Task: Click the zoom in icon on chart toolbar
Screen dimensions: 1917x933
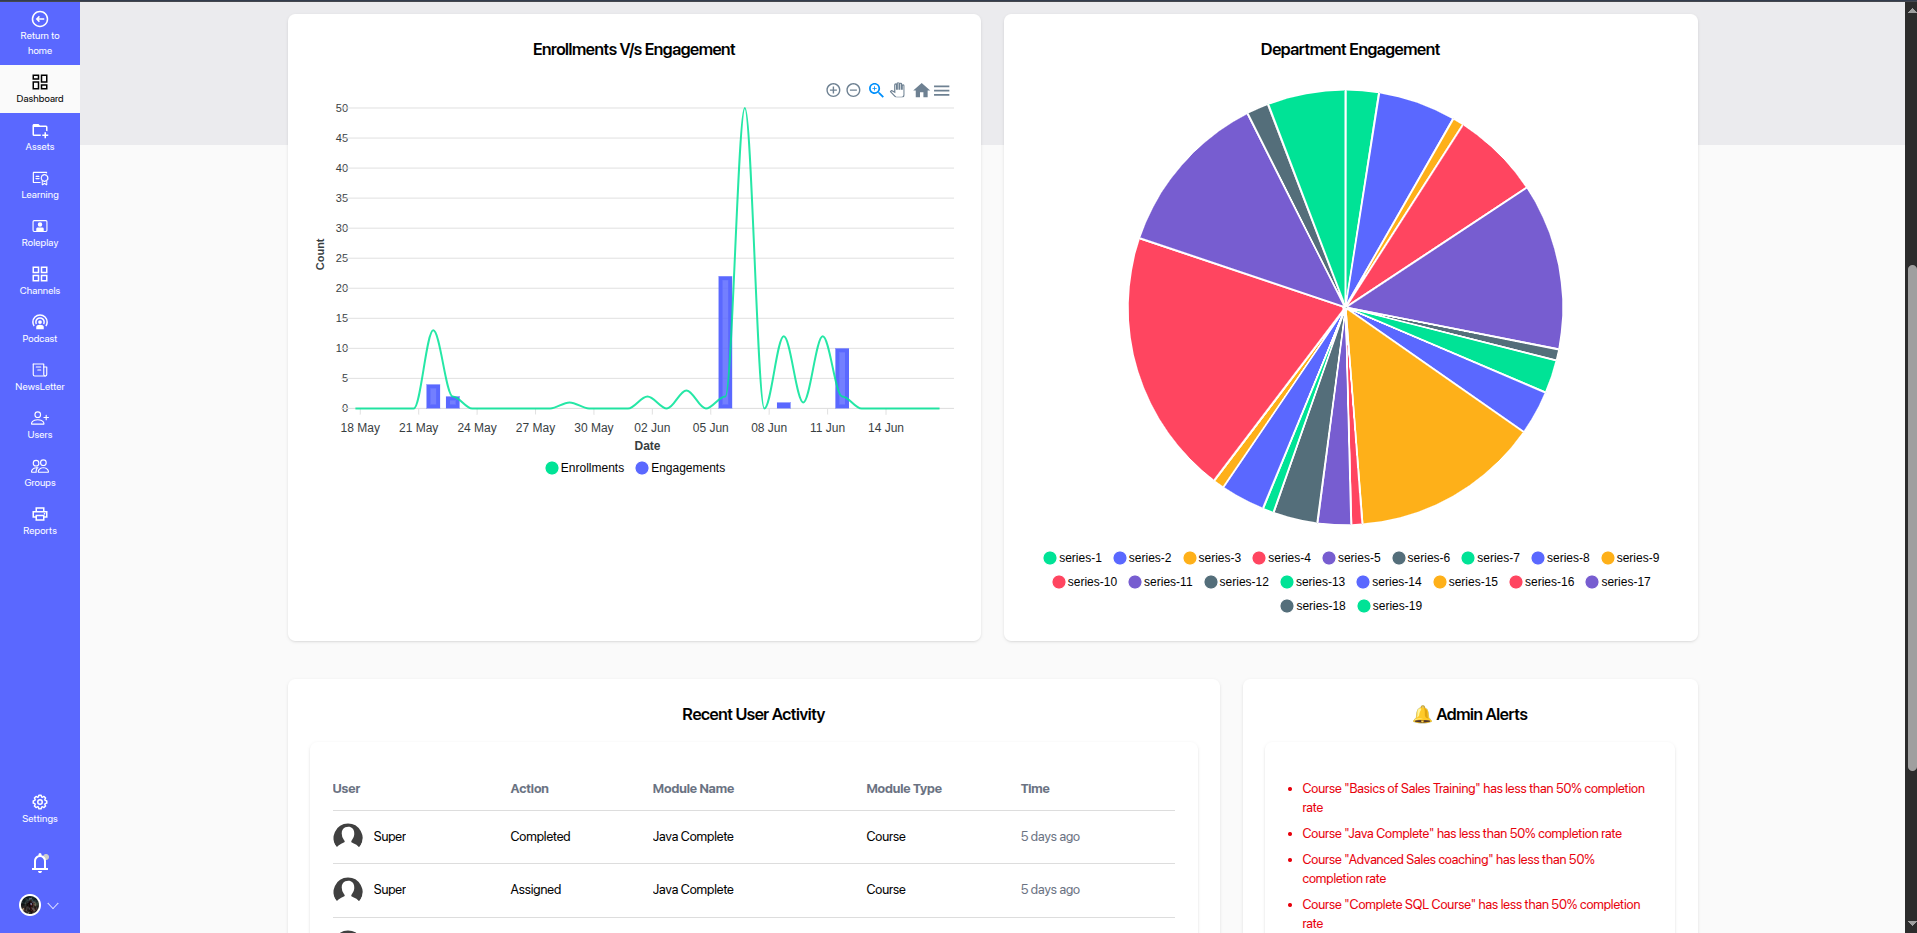Action: coord(833,90)
